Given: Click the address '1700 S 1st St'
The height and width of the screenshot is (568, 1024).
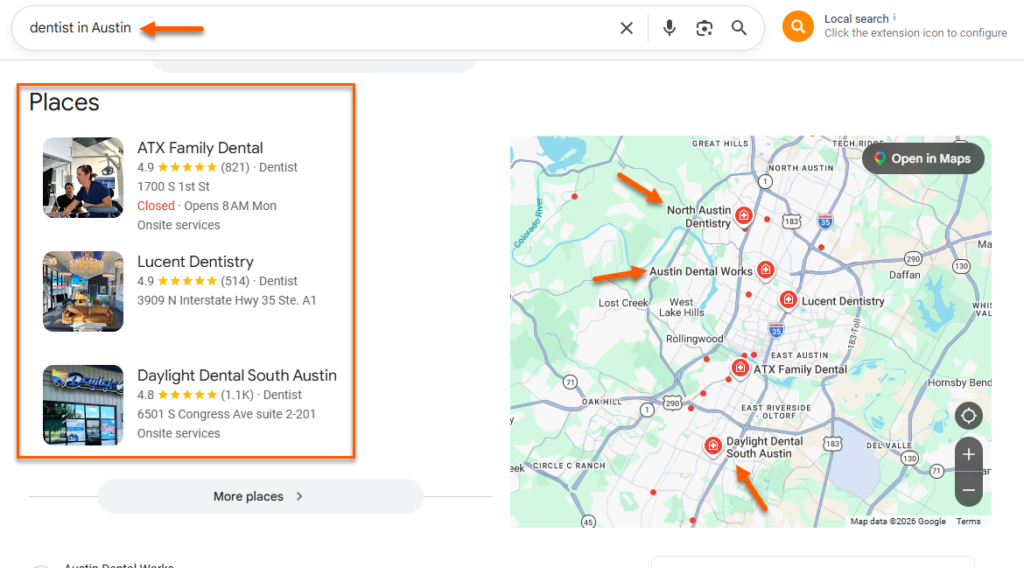Looking at the screenshot, I should [x=173, y=187].
